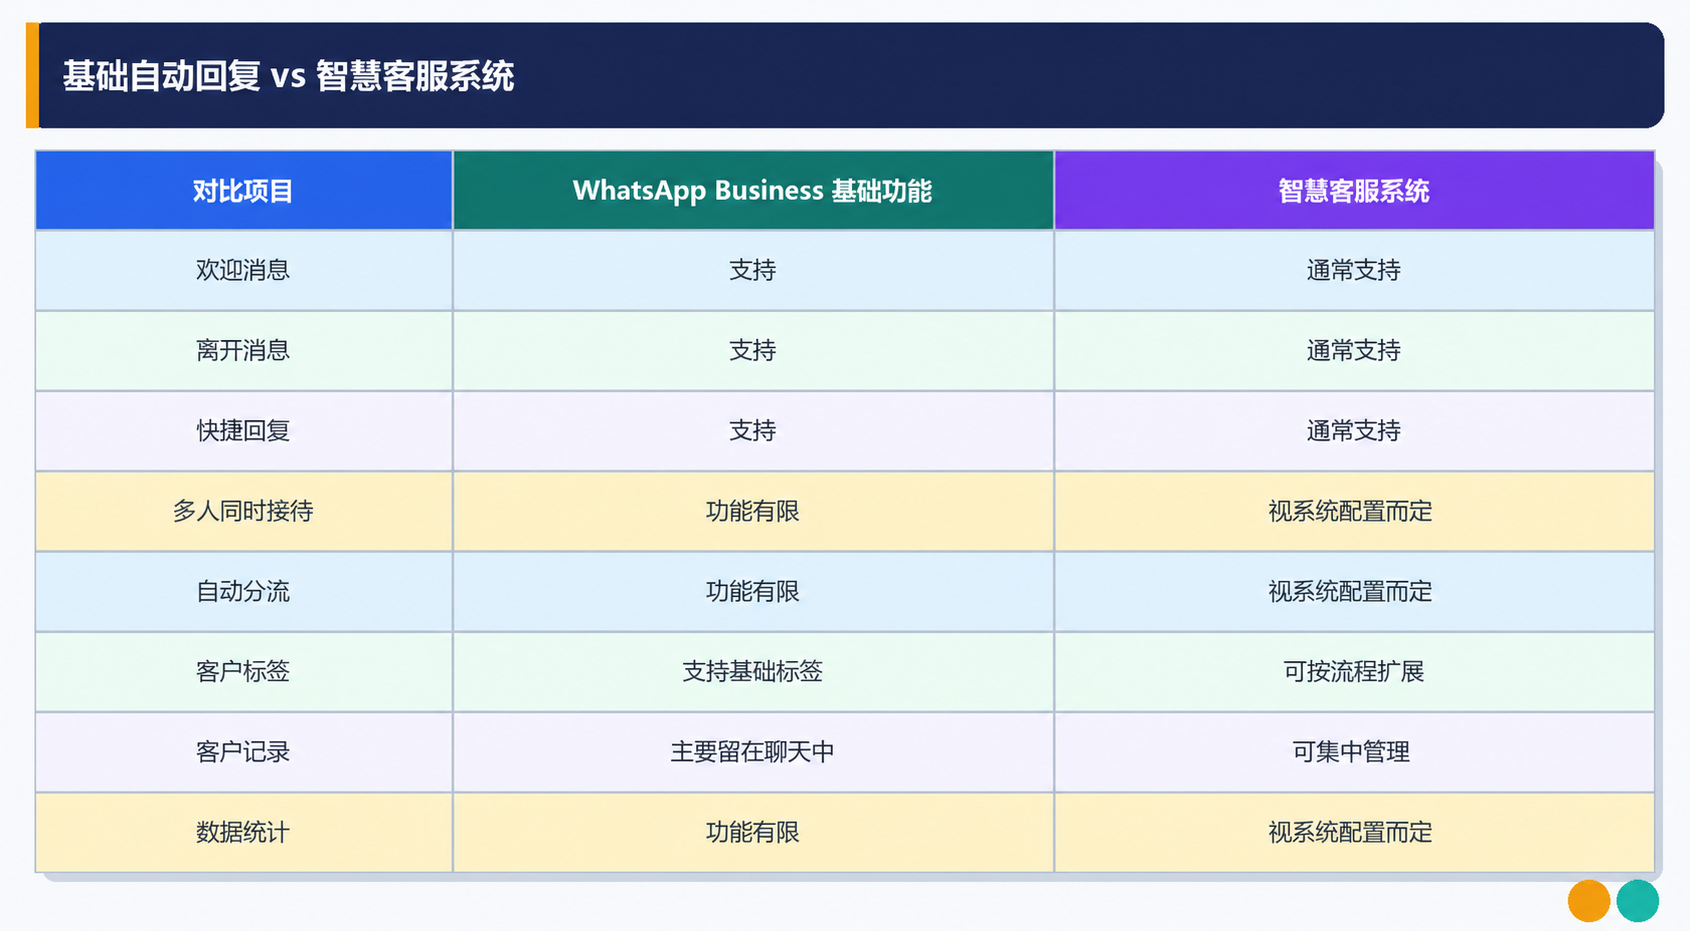
Task: Click the WhatsApp Business 基础功能 column header
Action: [753, 190]
